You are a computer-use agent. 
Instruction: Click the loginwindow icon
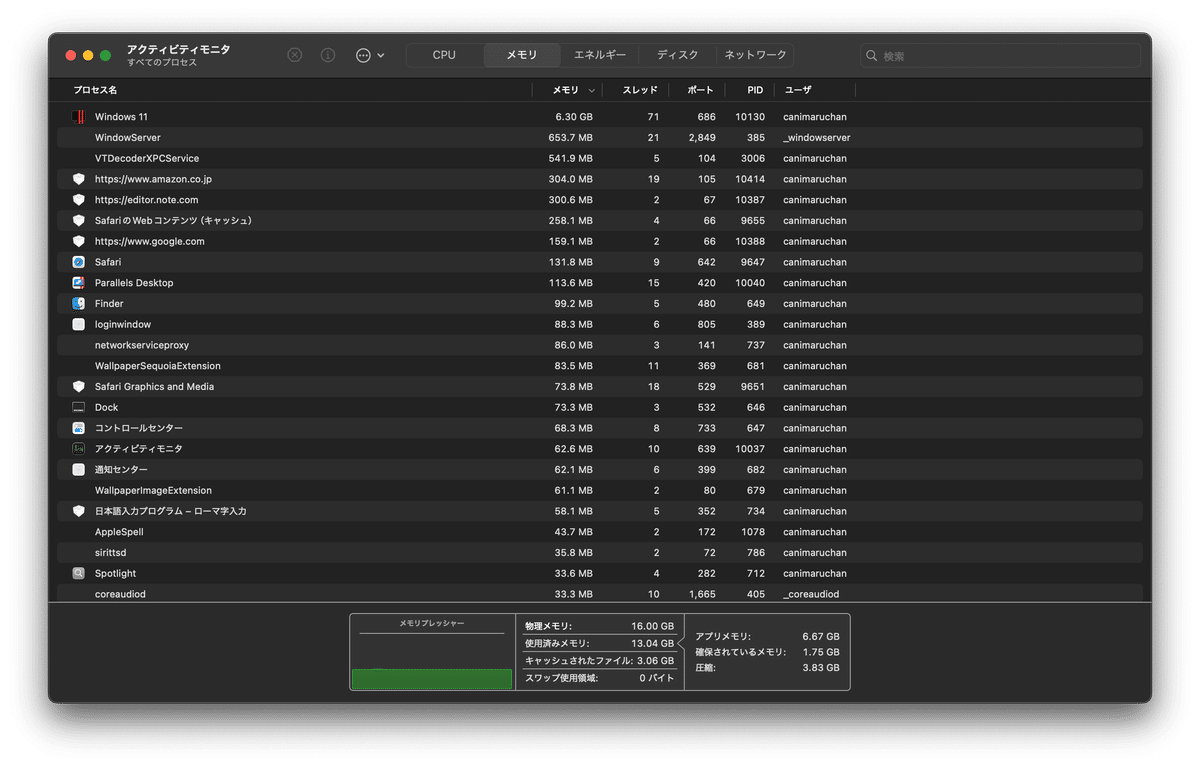[78, 324]
